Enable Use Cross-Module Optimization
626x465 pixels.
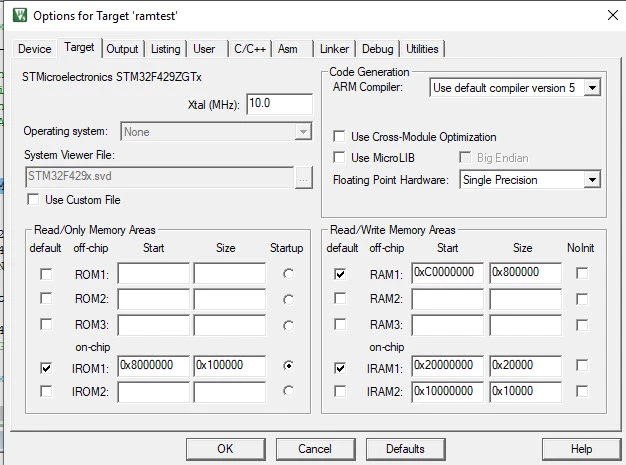[x=339, y=137]
